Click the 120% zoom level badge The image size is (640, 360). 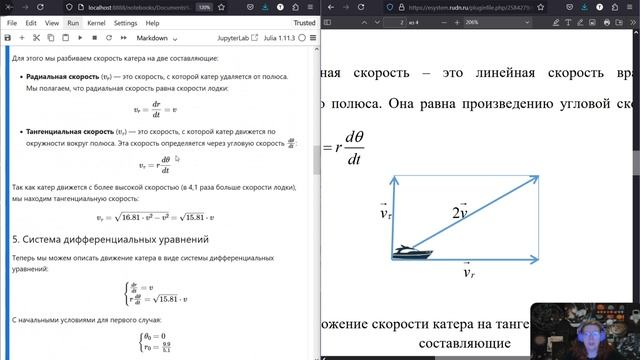[x=204, y=7]
